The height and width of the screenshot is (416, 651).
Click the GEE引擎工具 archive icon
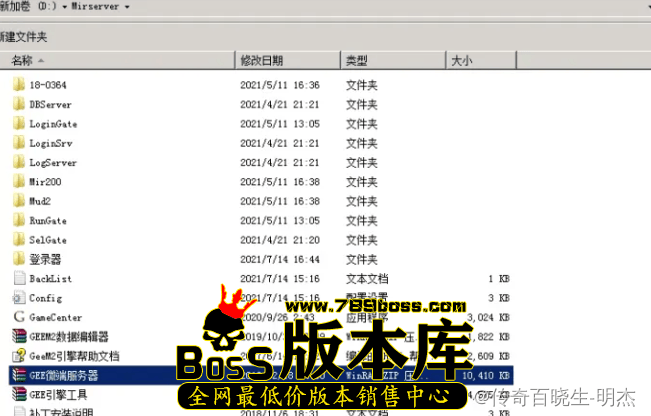click(x=18, y=395)
